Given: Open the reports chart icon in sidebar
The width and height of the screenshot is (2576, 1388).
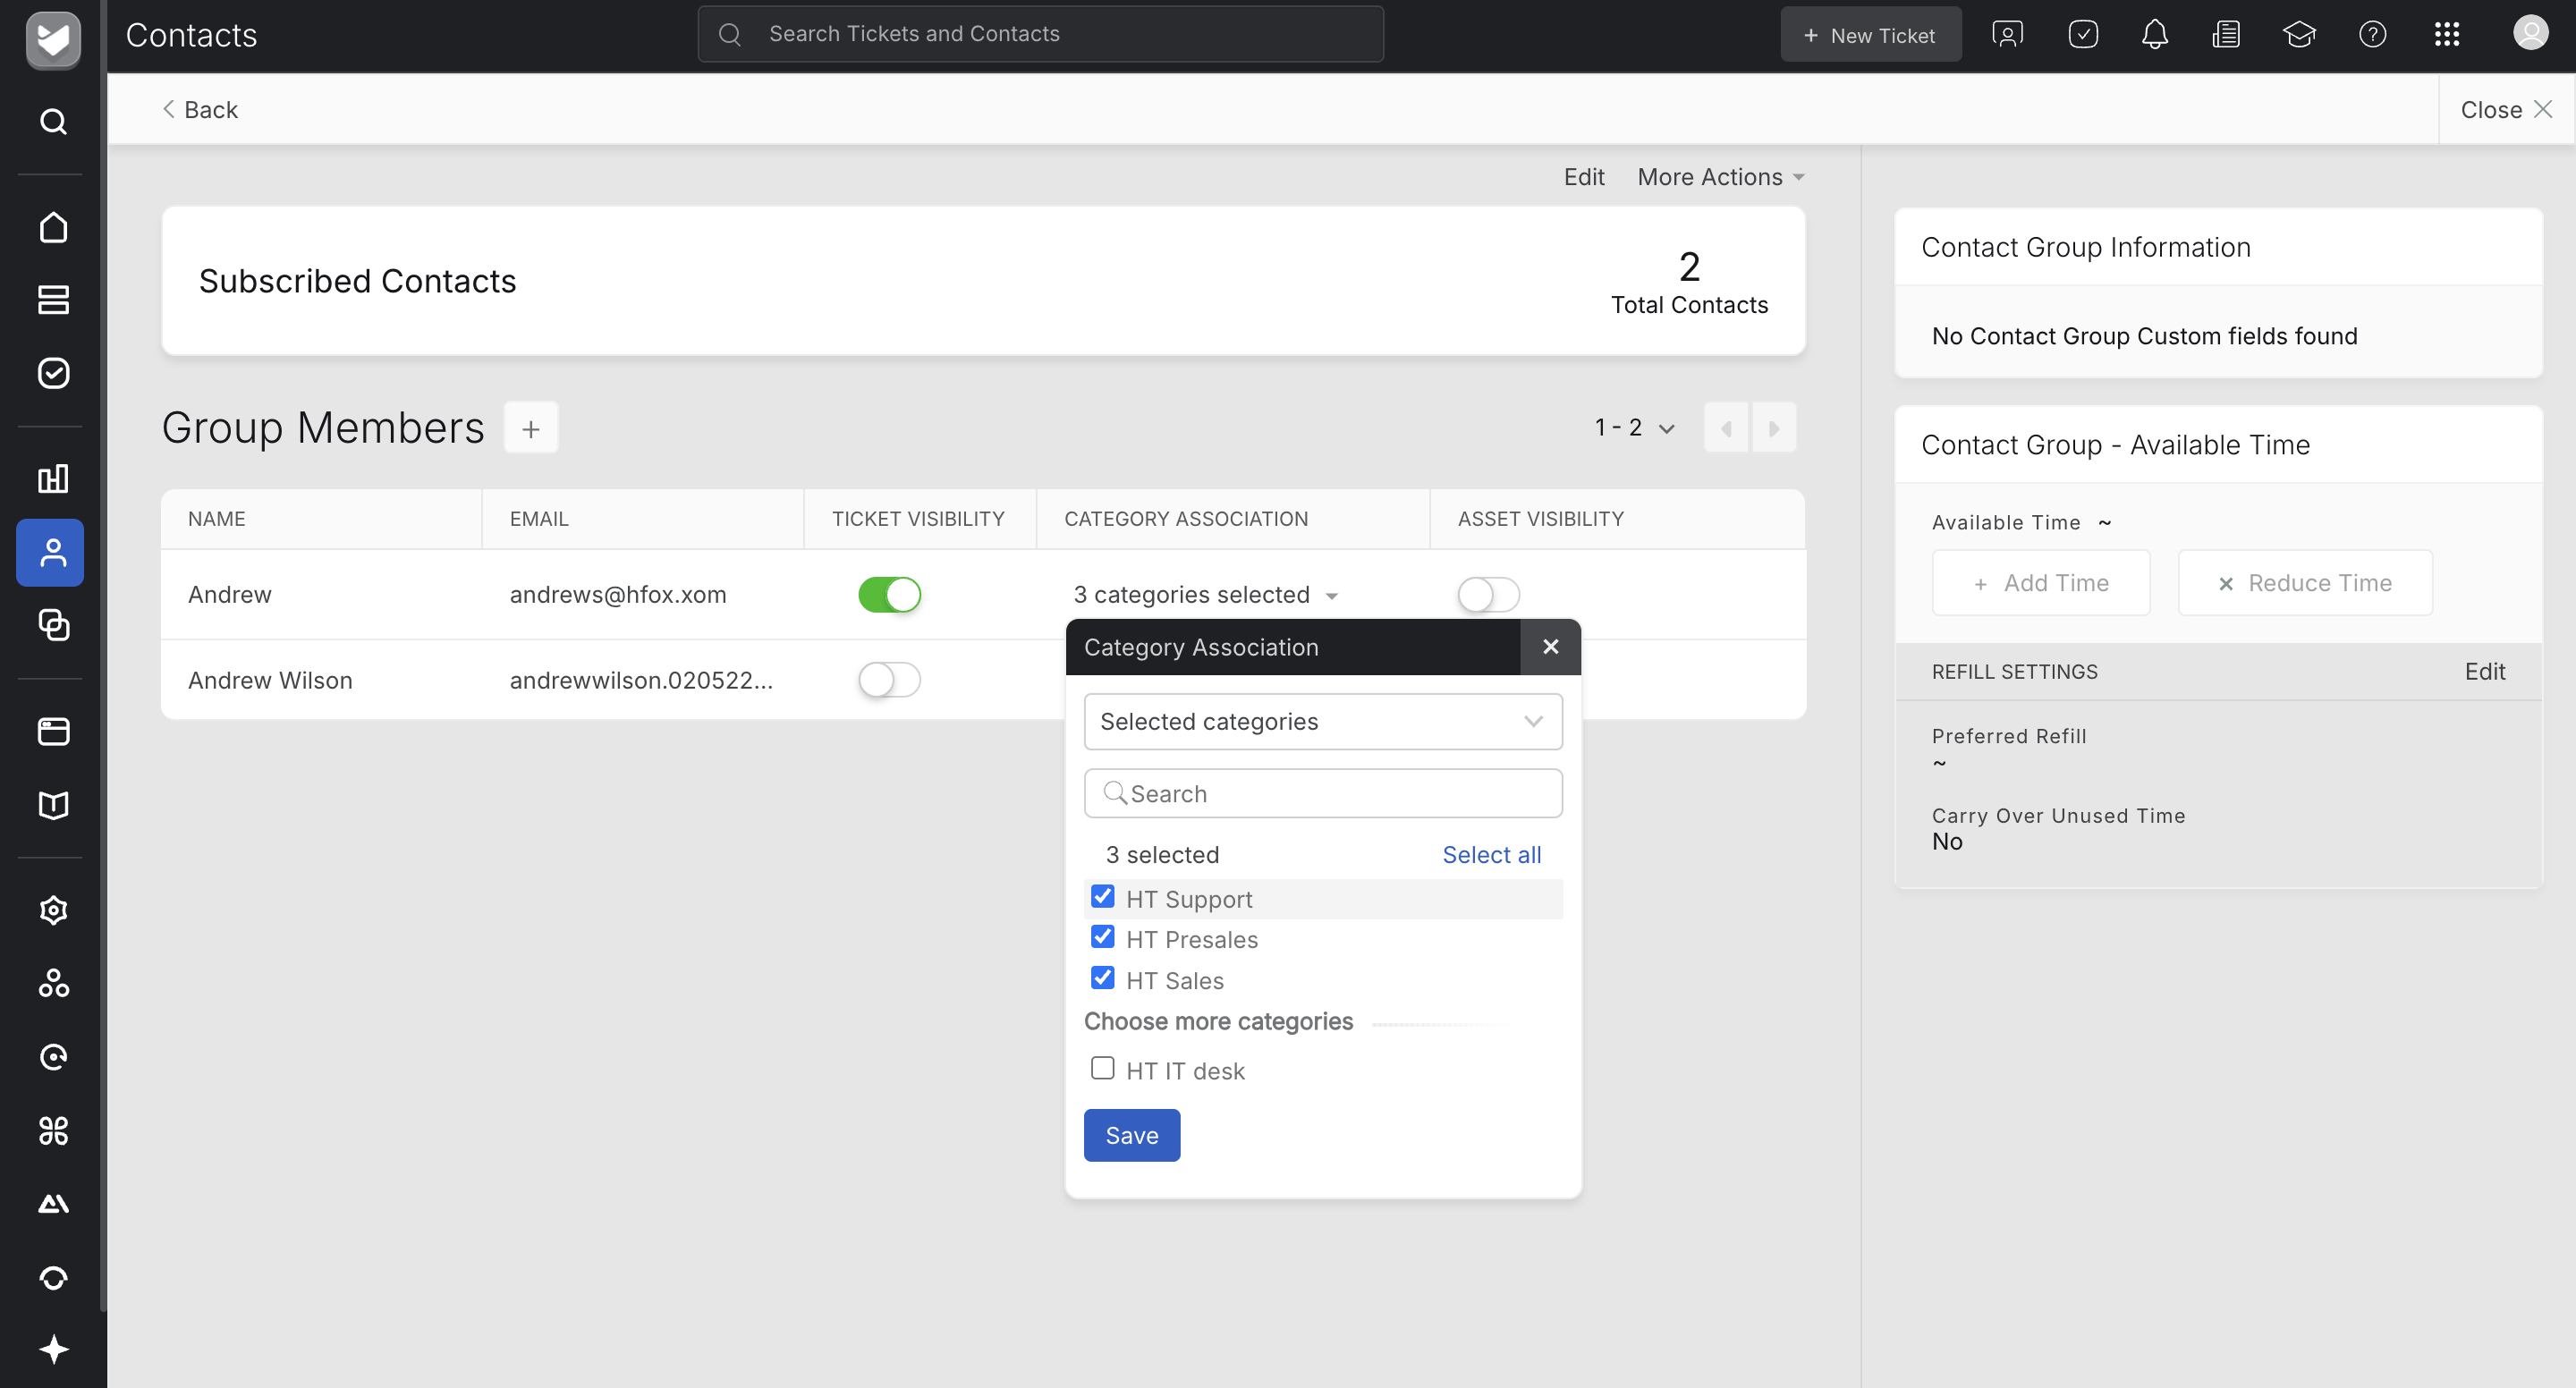Looking at the screenshot, I should pyautogui.click(x=52, y=478).
